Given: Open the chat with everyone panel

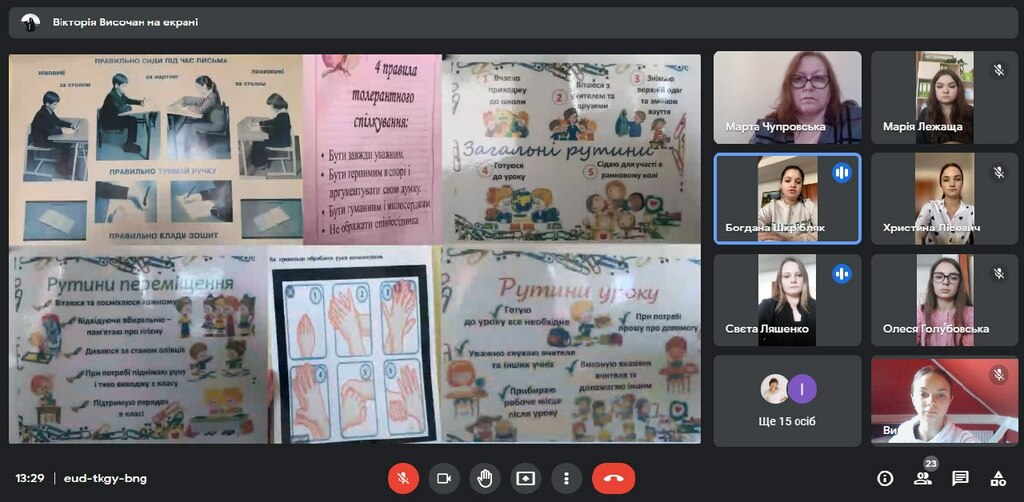Looking at the screenshot, I should click(960, 478).
